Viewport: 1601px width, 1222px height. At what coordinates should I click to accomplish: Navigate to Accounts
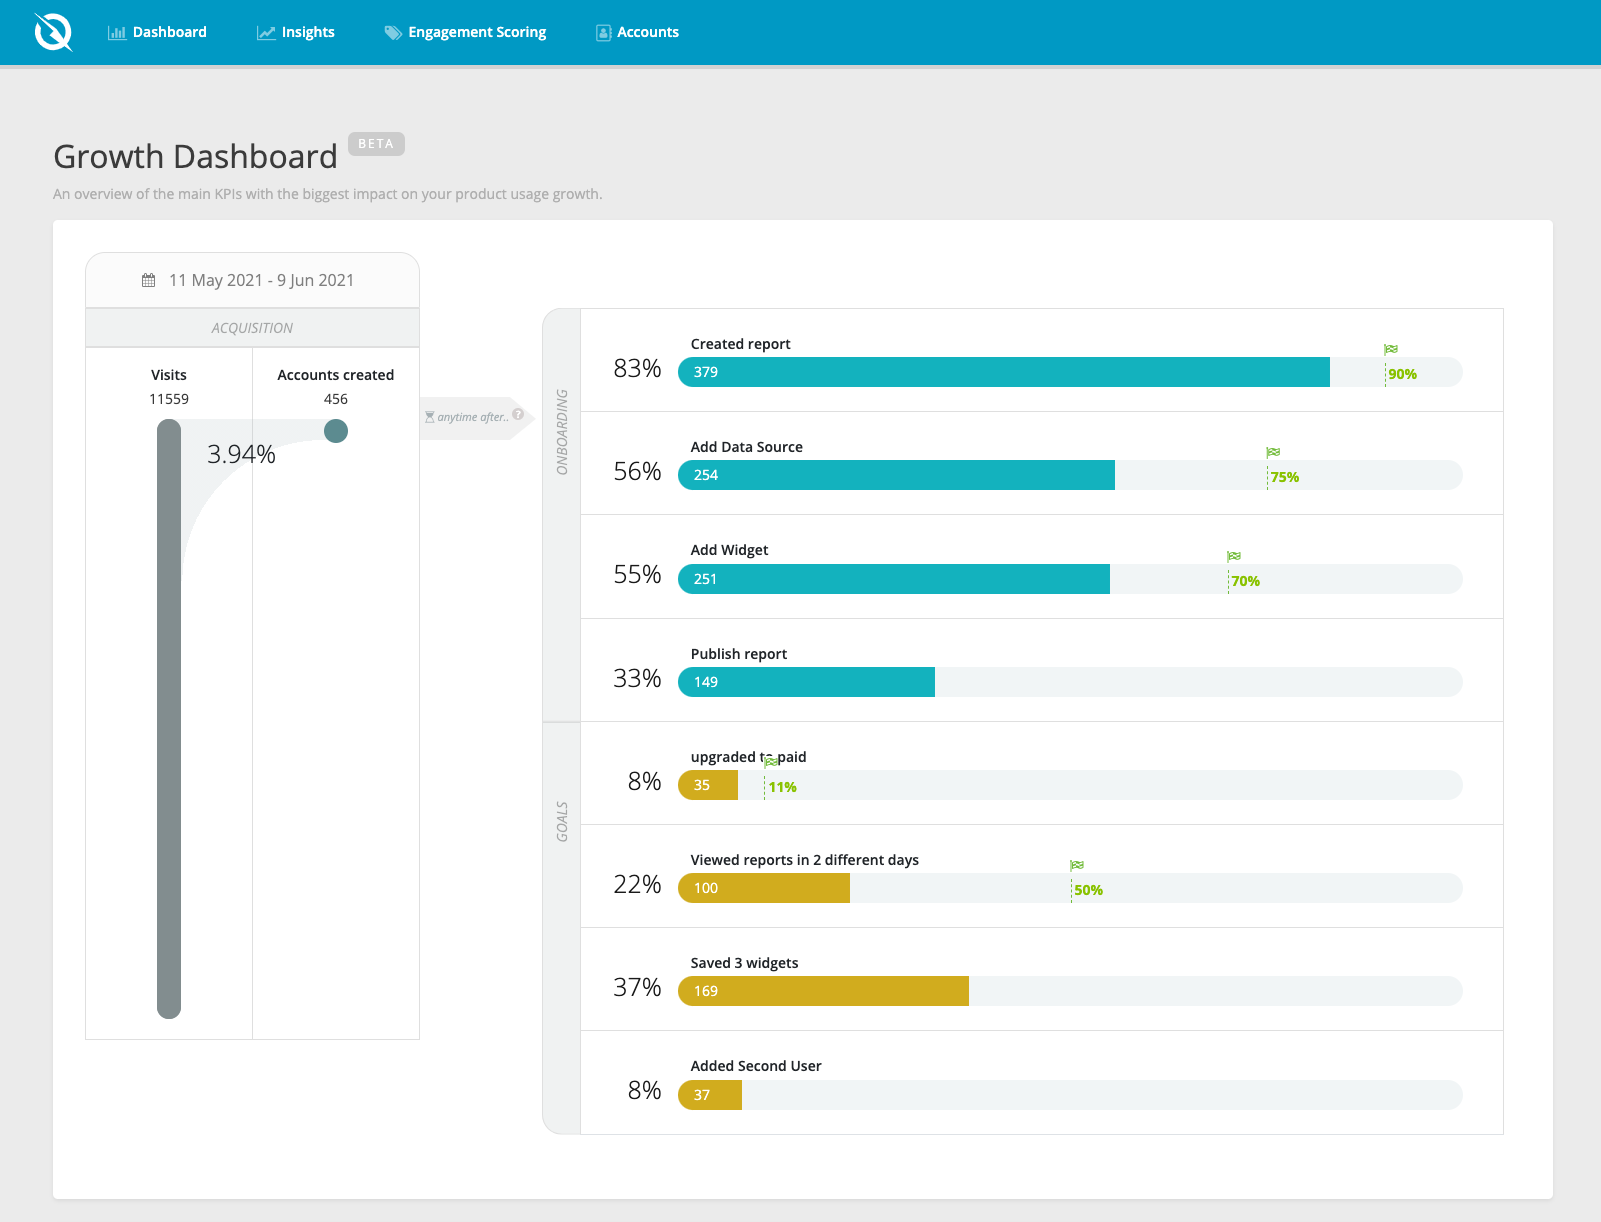click(x=638, y=32)
